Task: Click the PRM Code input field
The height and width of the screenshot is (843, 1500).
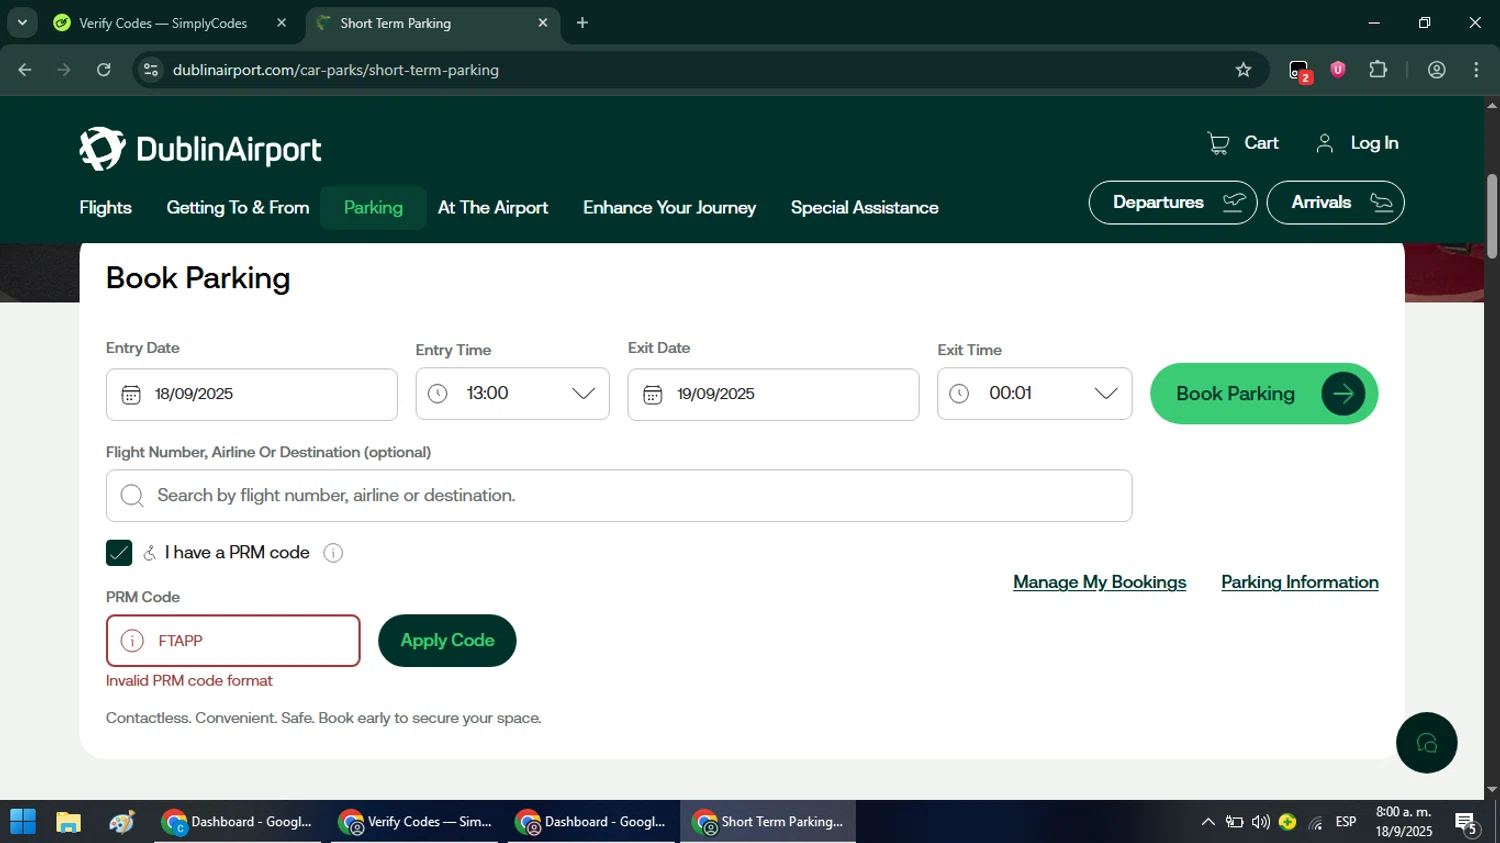Action: click(x=233, y=641)
